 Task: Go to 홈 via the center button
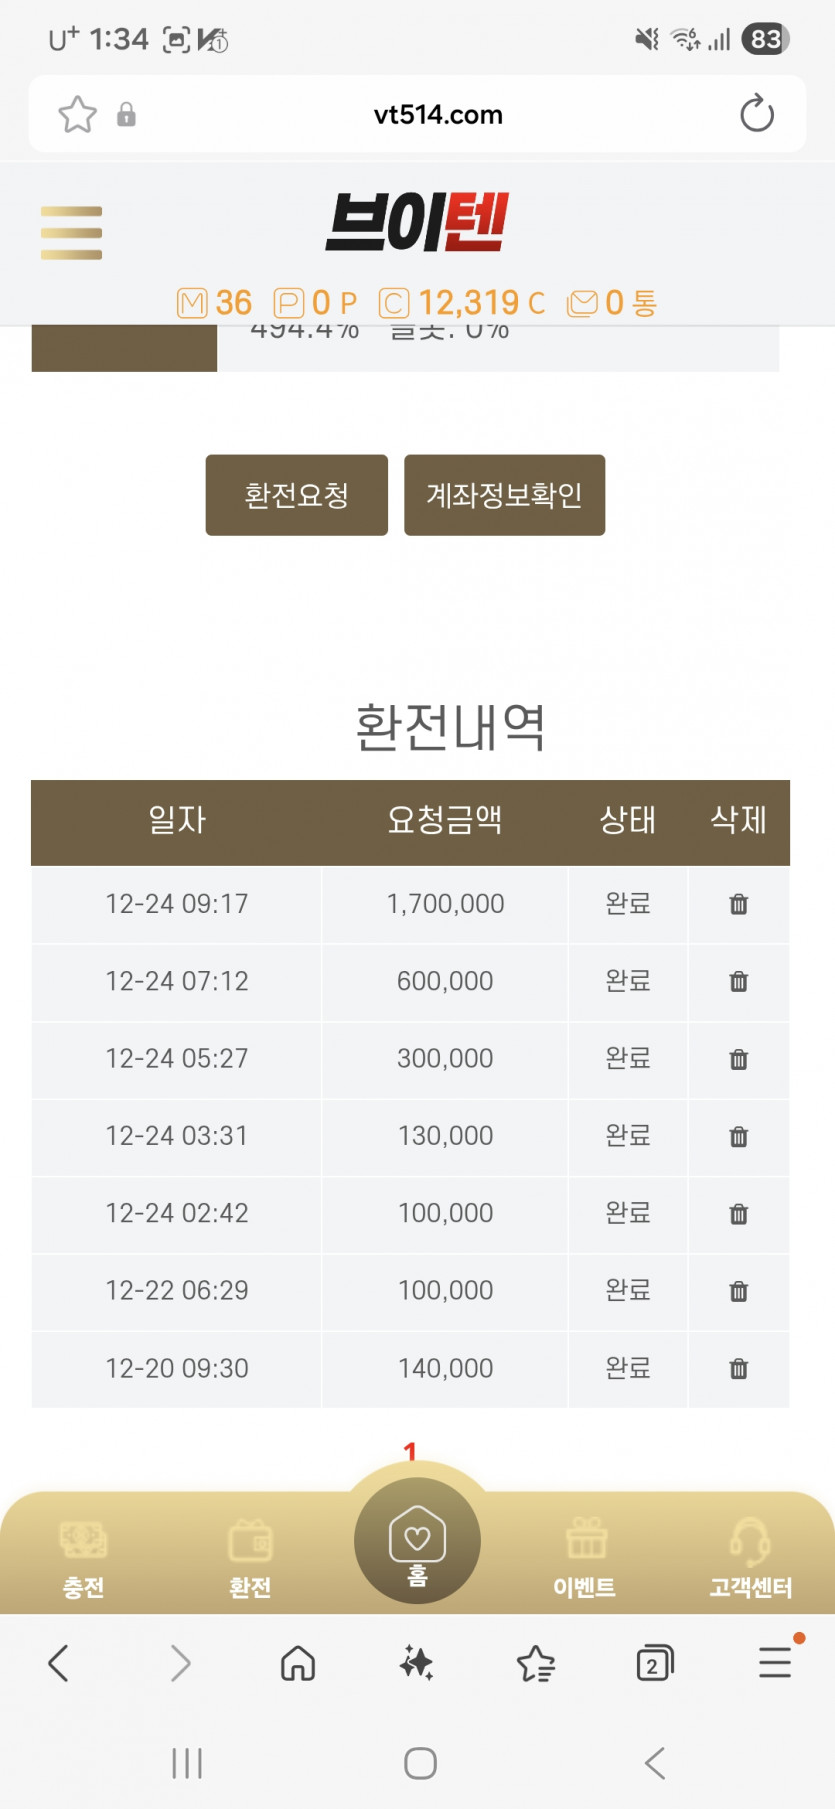(417, 1541)
